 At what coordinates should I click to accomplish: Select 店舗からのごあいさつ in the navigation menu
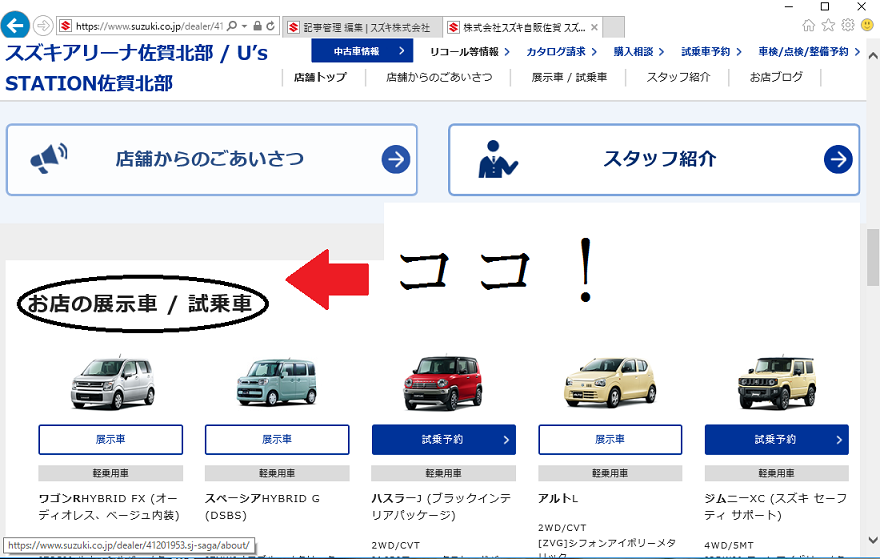(x=439, y=77)
